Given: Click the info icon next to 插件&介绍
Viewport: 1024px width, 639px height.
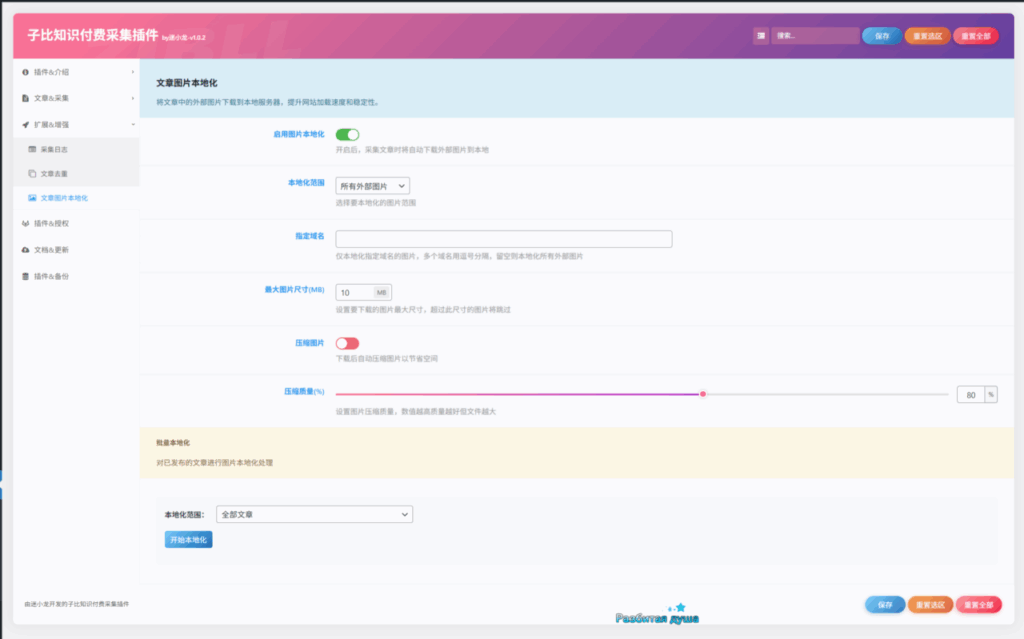Looking at the screenshot, I should point(25,72).
